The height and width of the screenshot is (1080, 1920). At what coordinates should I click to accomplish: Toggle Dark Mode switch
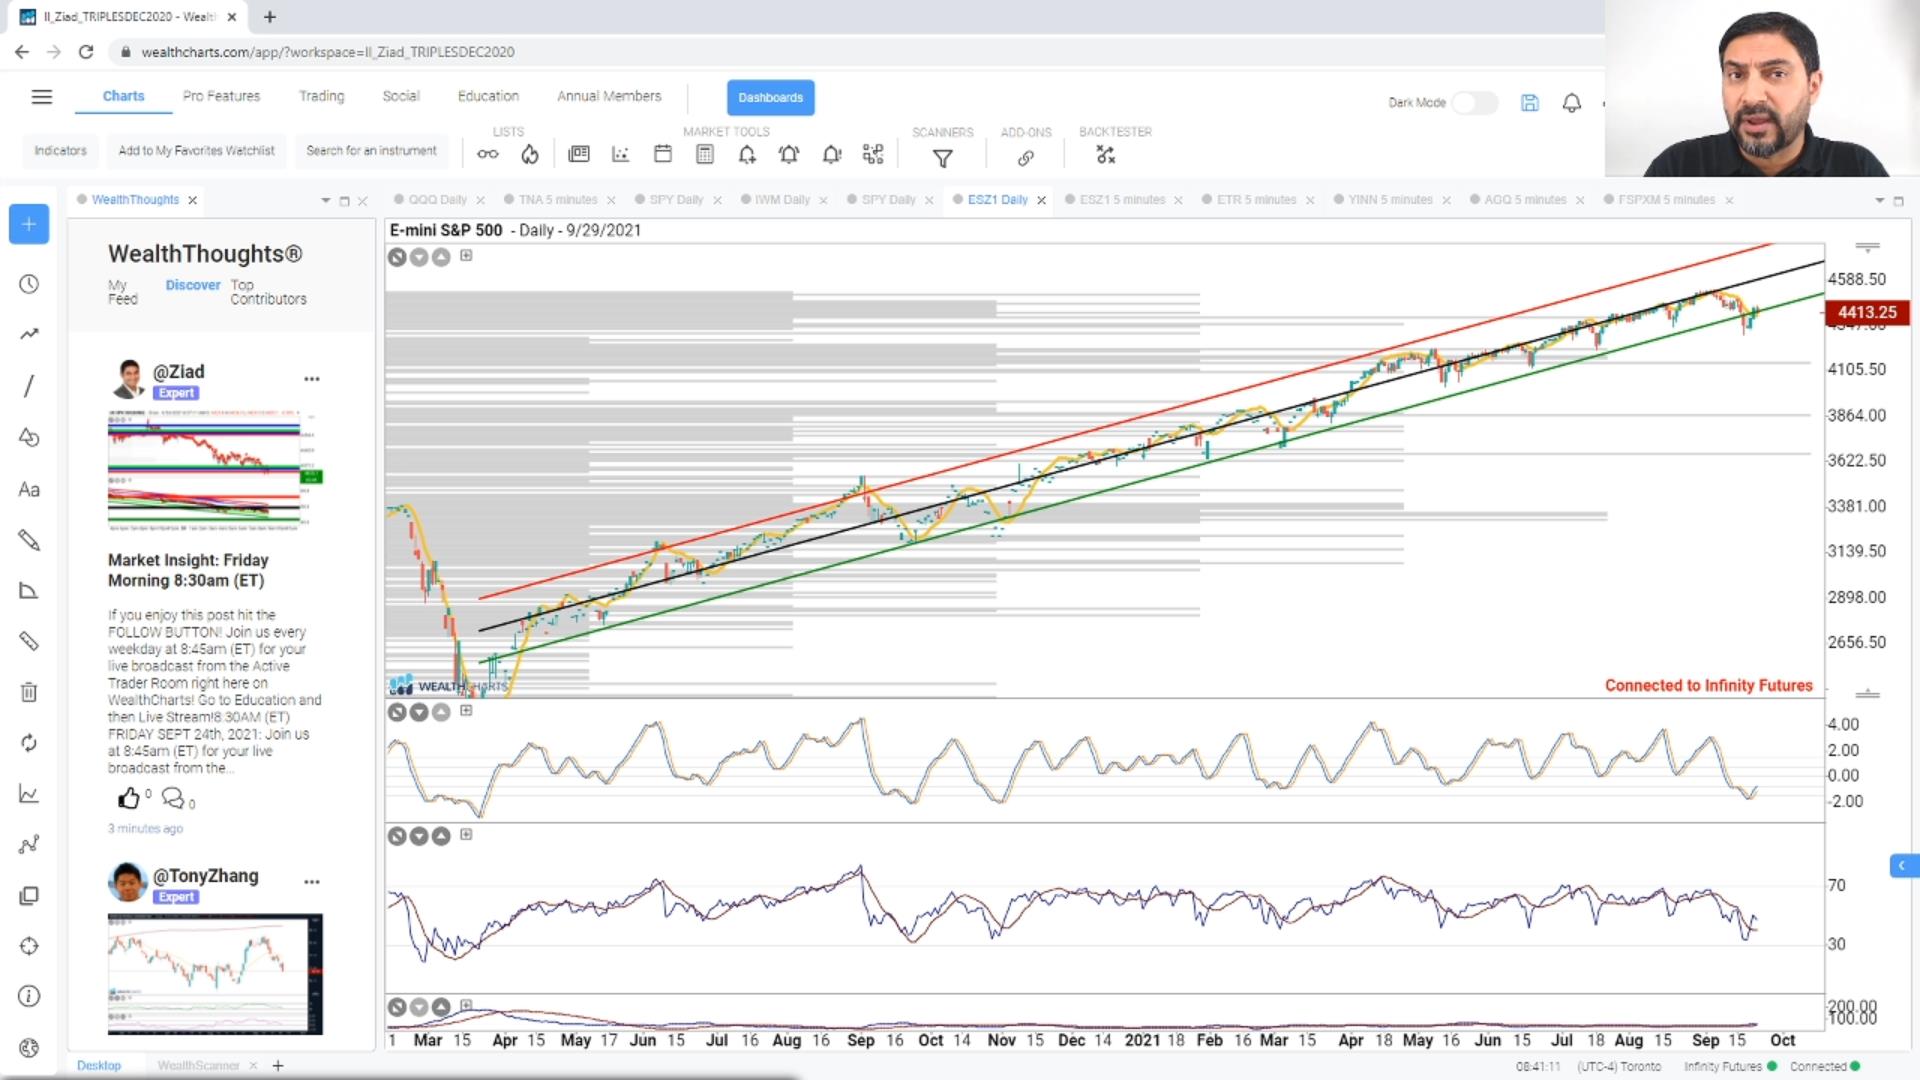[x=1474, y=103]
